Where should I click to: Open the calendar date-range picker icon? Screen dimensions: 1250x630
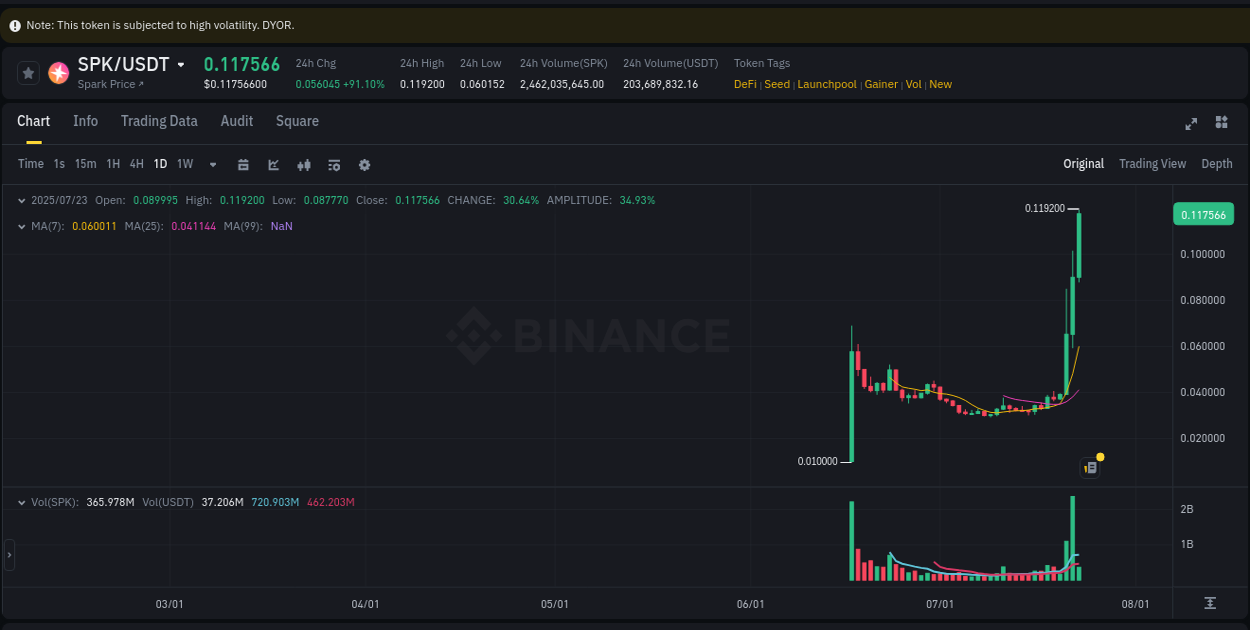243,163
